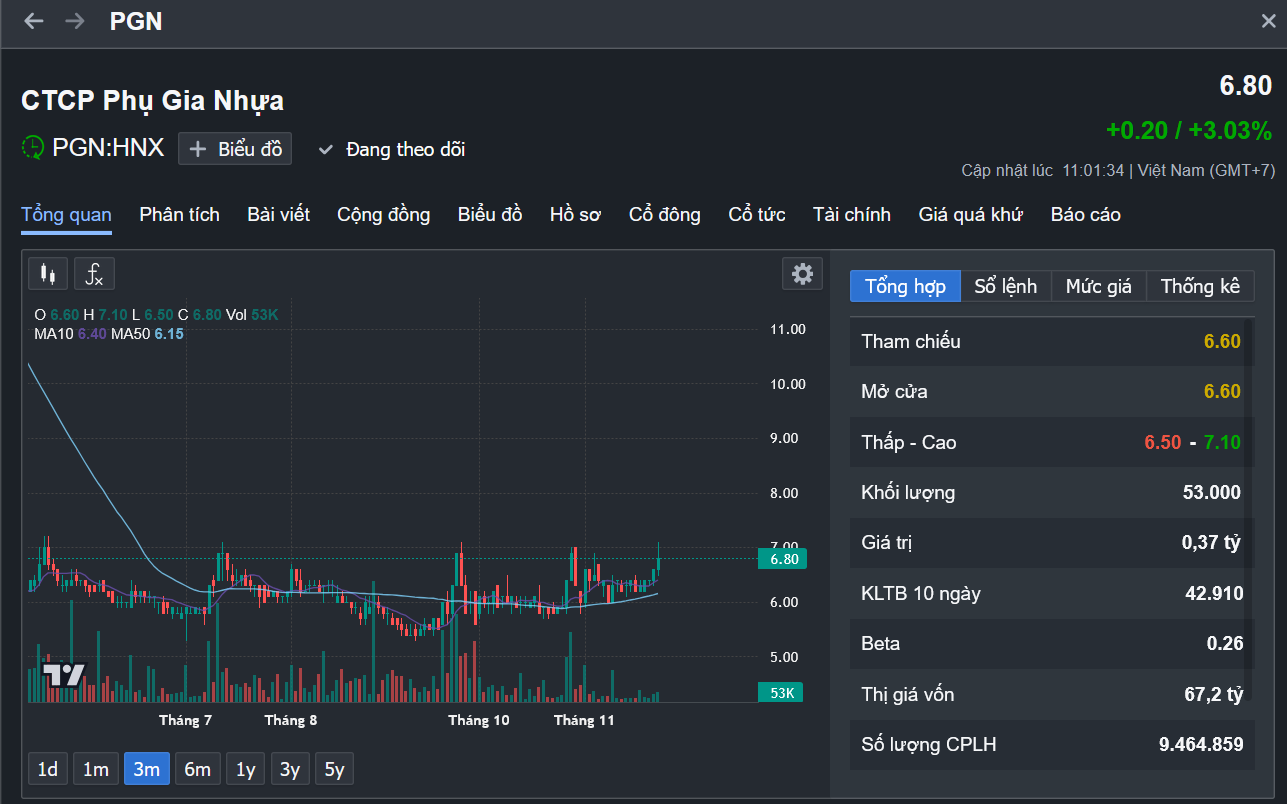Viewport: 1287px width, 804px height.
Task: Click the KLTB 10 ngày value 42.910
Action: click(x=1214, y=593)
